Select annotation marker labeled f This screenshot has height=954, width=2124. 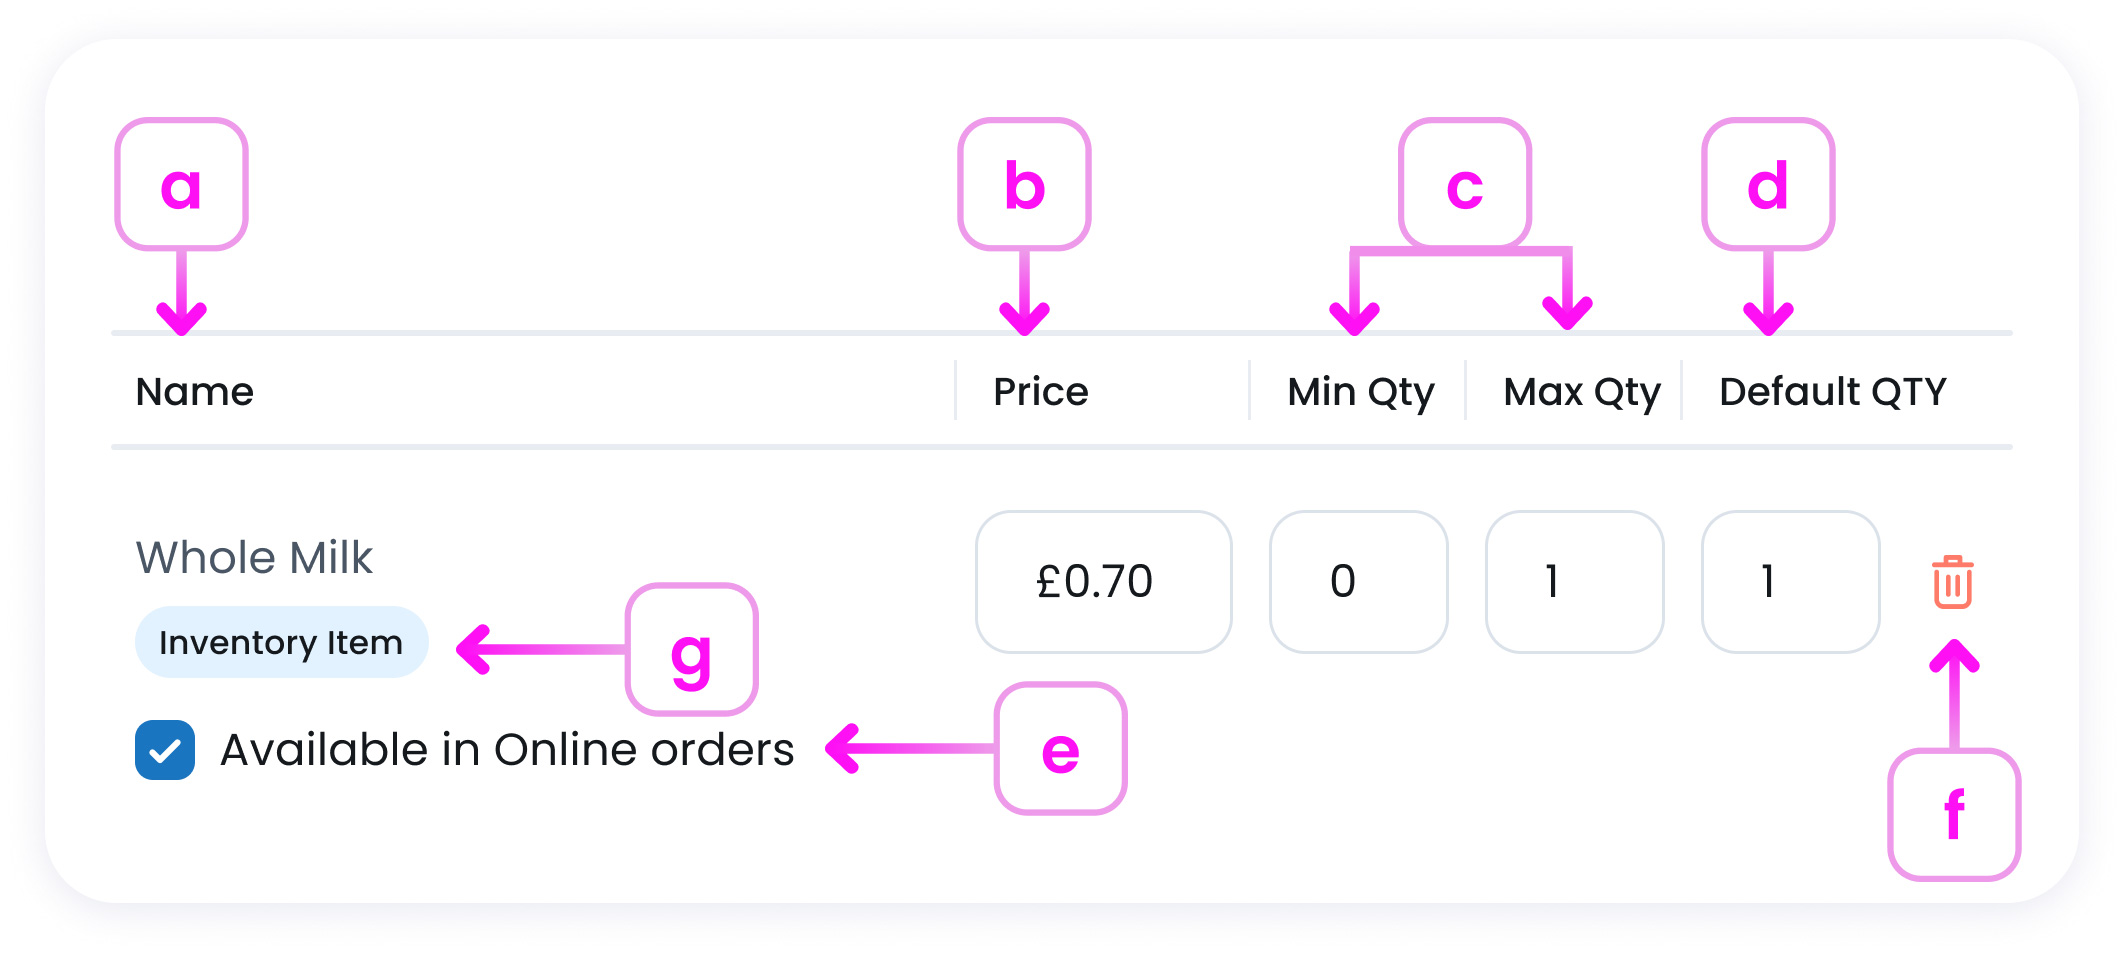(x=1954, y=814)
